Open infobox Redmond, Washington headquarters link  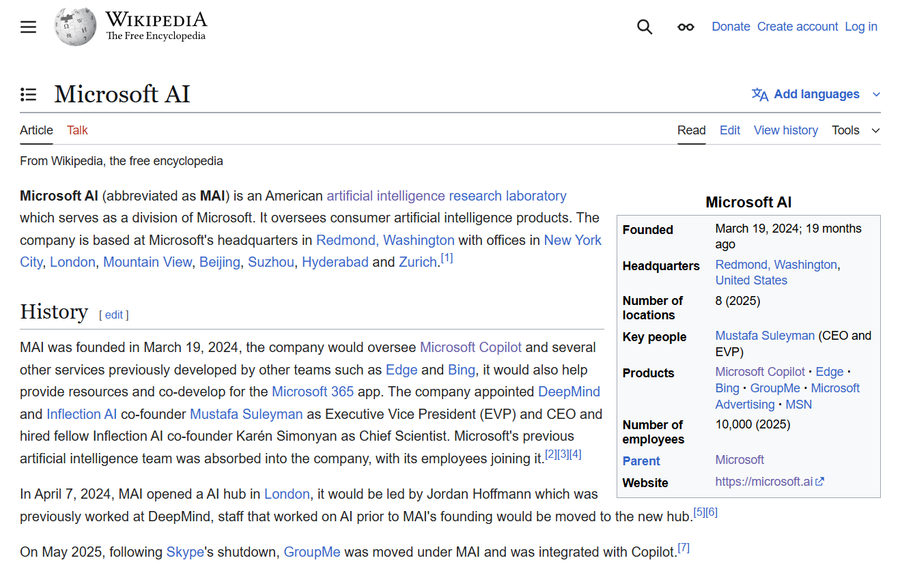(776, 265)
